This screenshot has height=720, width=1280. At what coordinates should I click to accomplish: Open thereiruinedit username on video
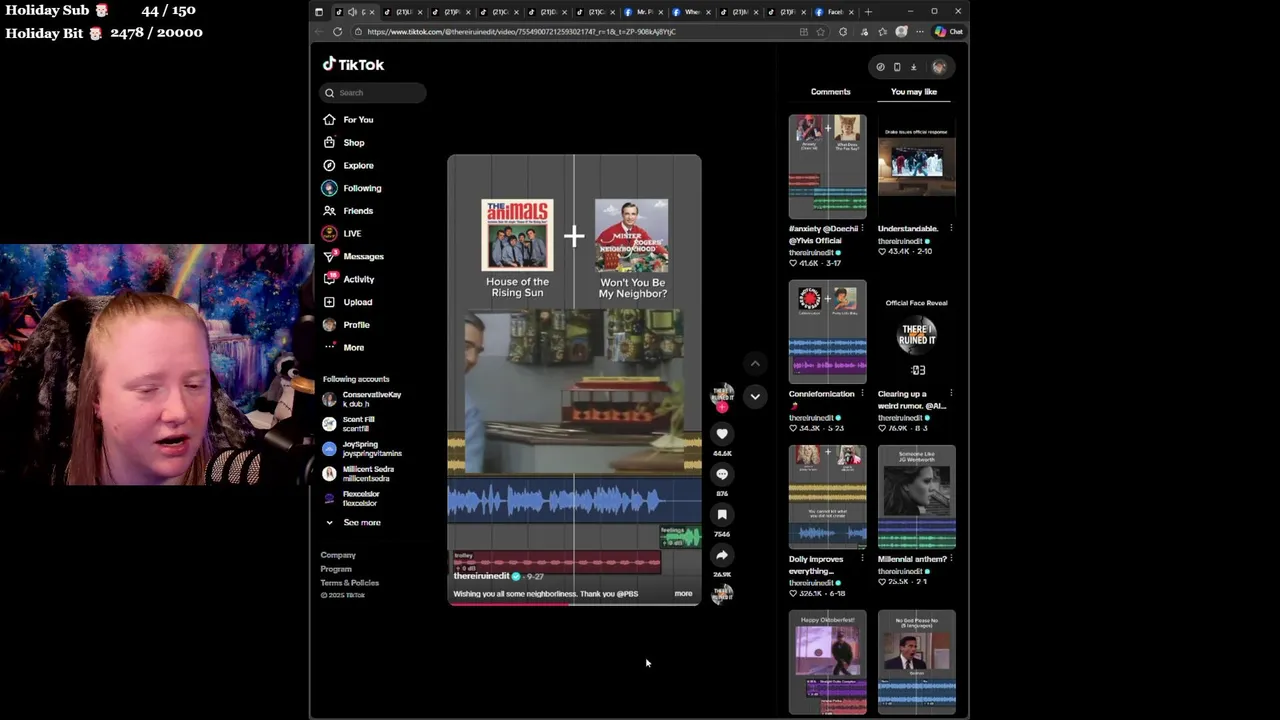(482, 577)
